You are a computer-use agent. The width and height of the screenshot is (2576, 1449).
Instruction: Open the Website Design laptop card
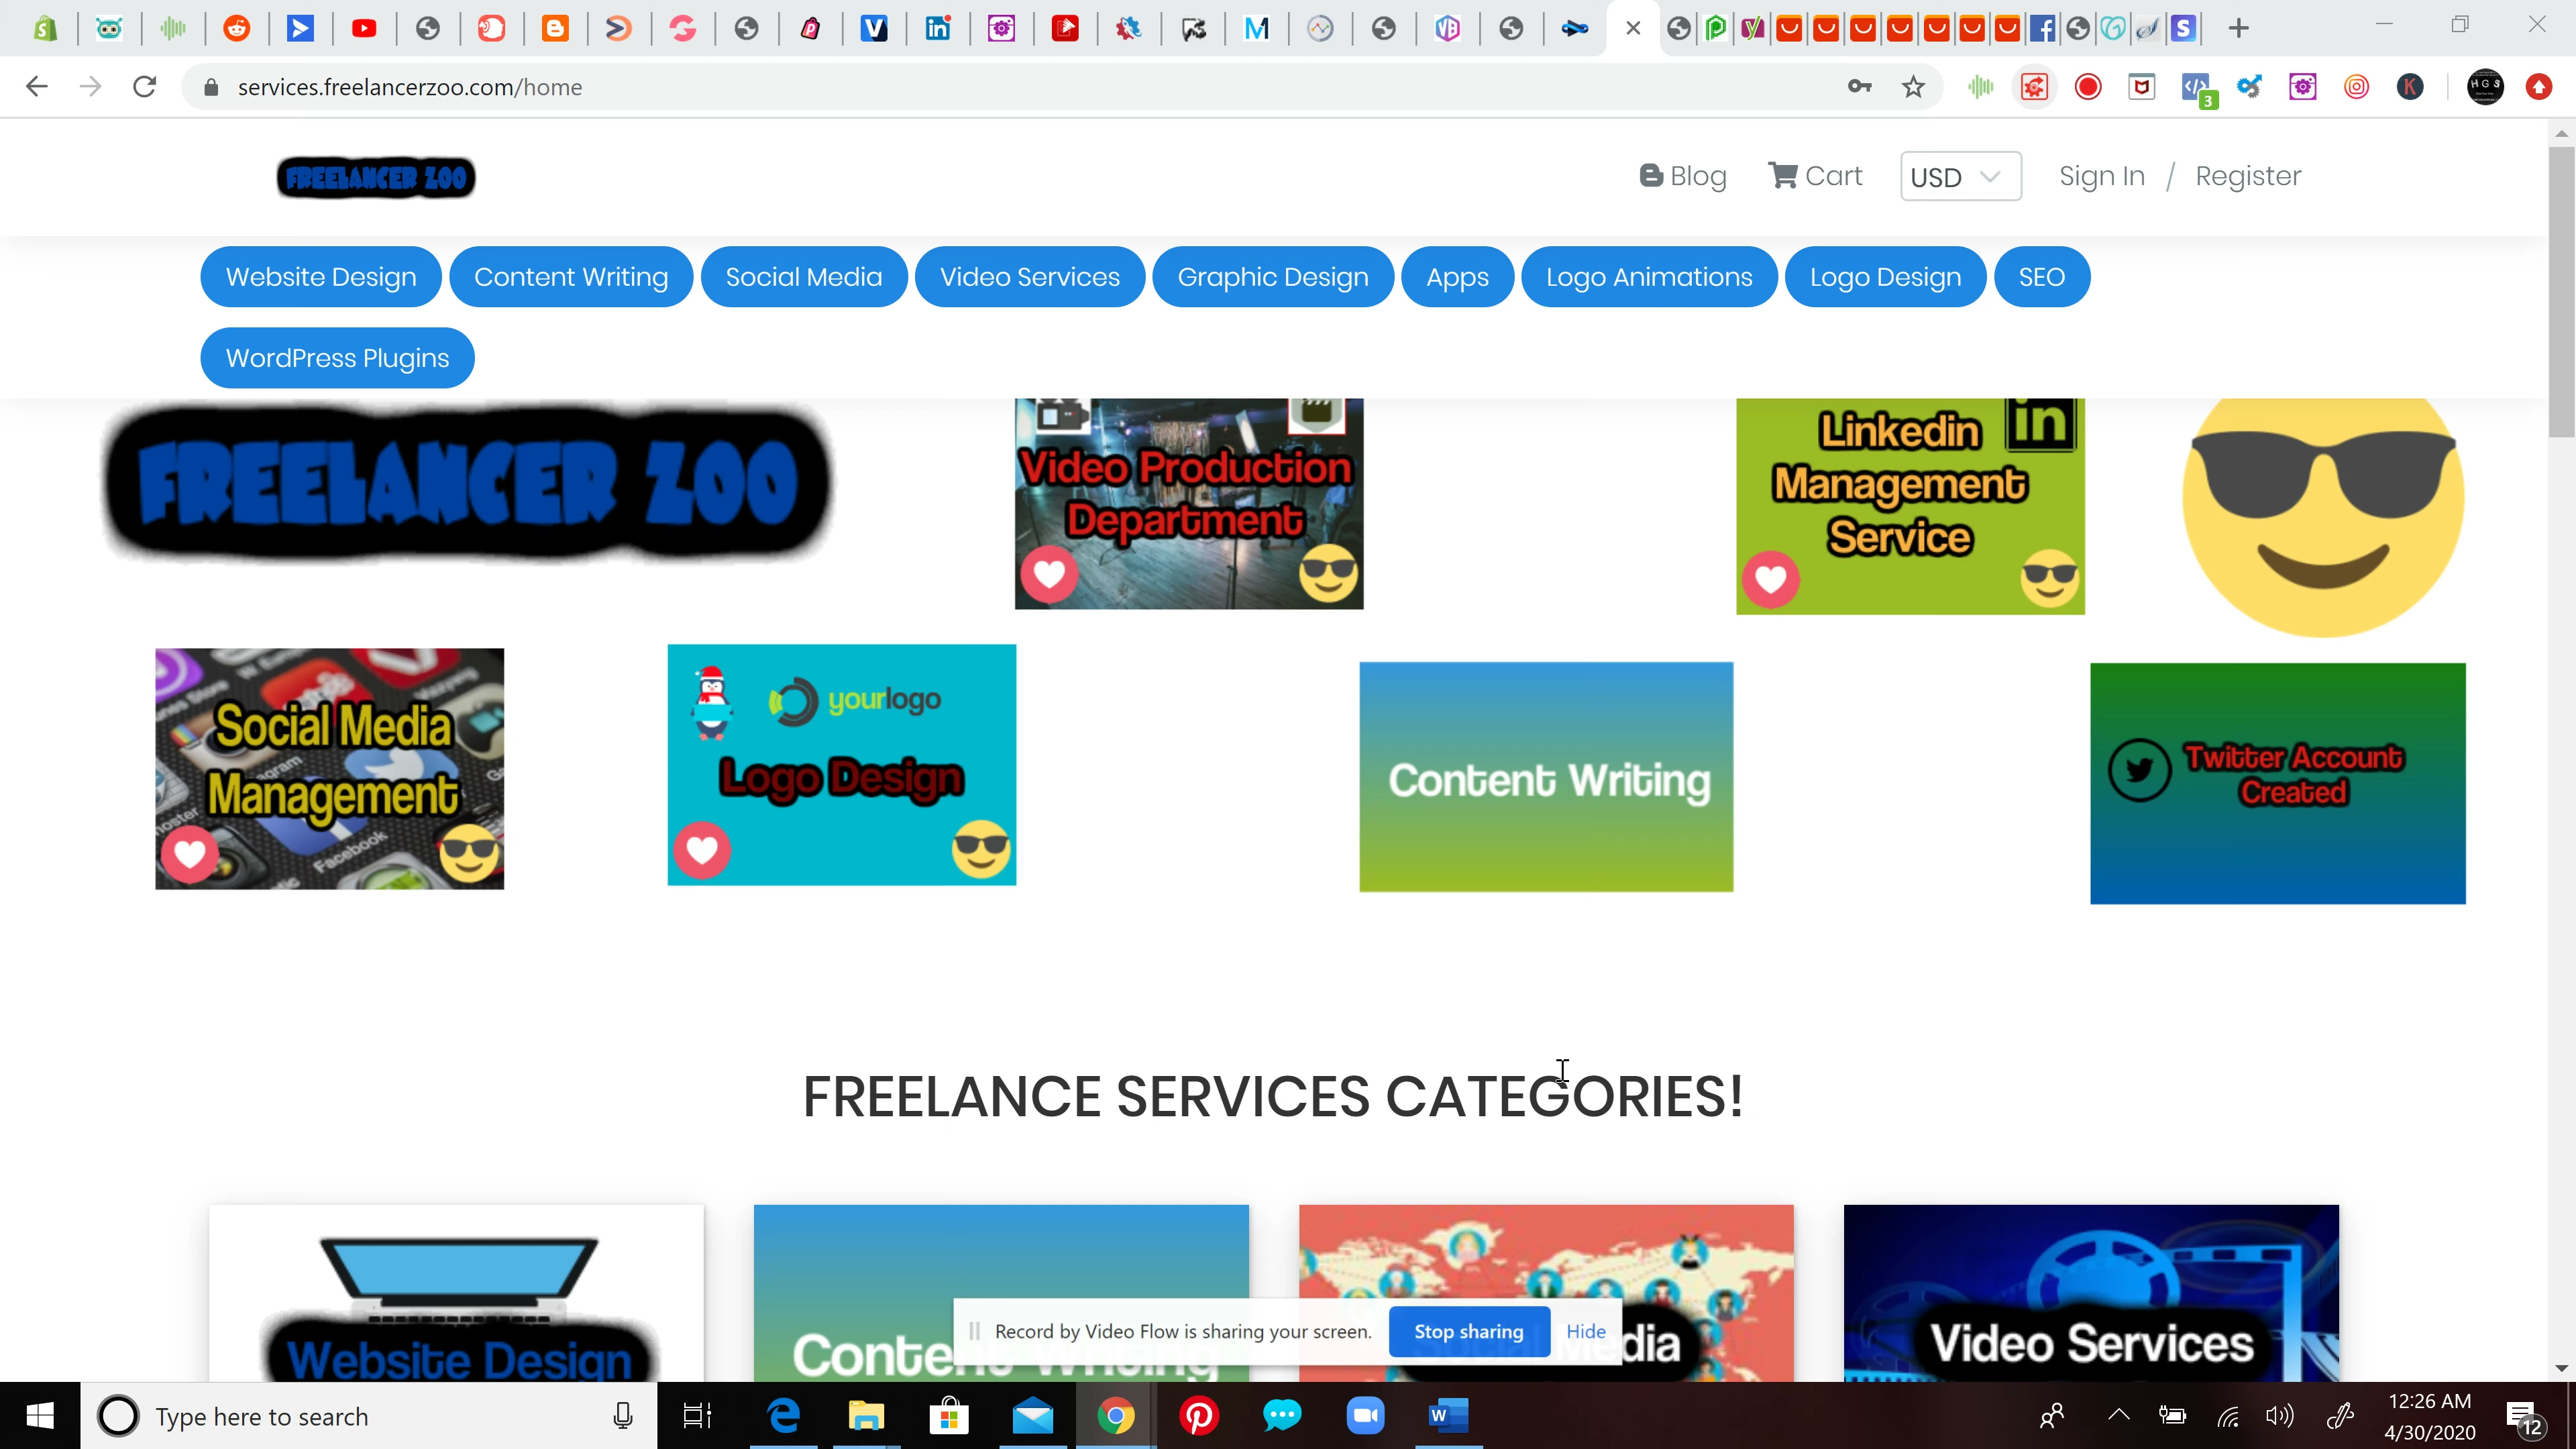click(x=456, y=1293)
